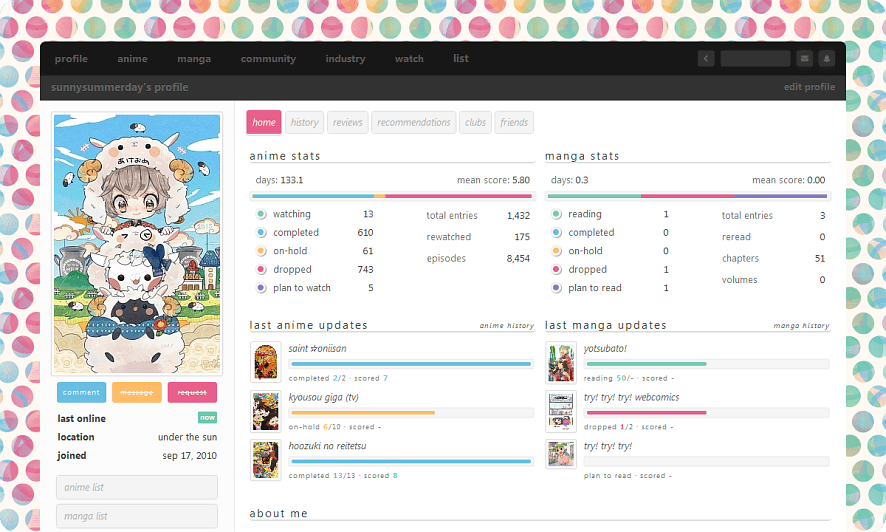Open the Hoozuki no Reitetsu cover thumbnail
The image size is (886, 532).
point(265,460)
